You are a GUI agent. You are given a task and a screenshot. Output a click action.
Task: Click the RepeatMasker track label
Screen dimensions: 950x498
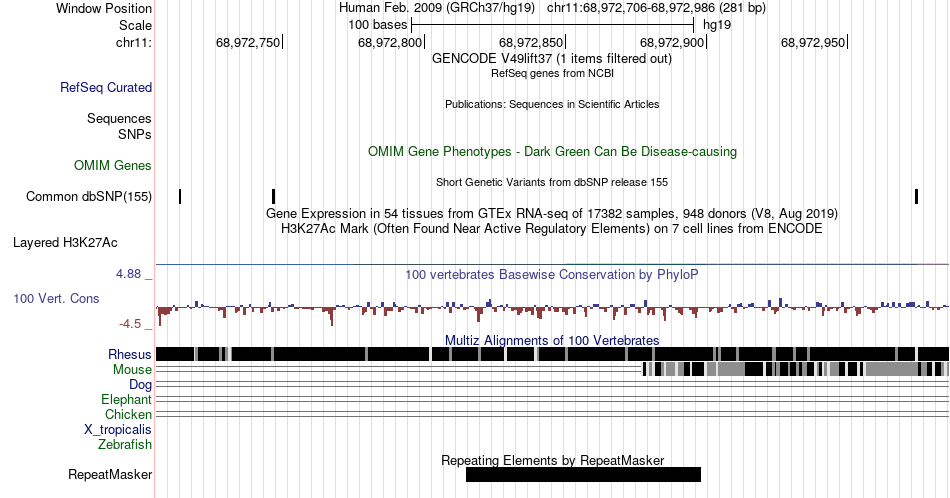(110, 474)
